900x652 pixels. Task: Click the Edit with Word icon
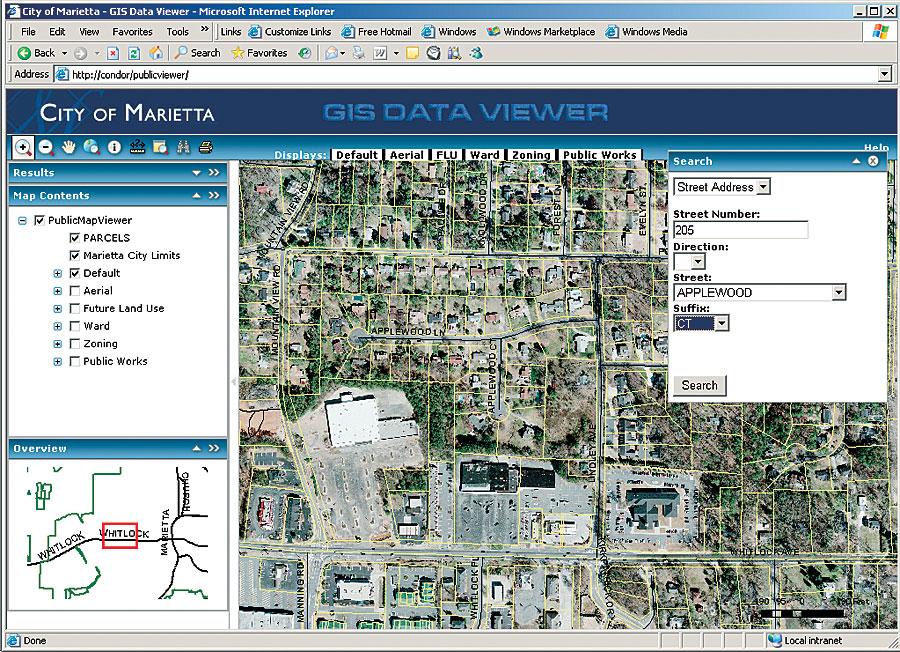point(380,53)
